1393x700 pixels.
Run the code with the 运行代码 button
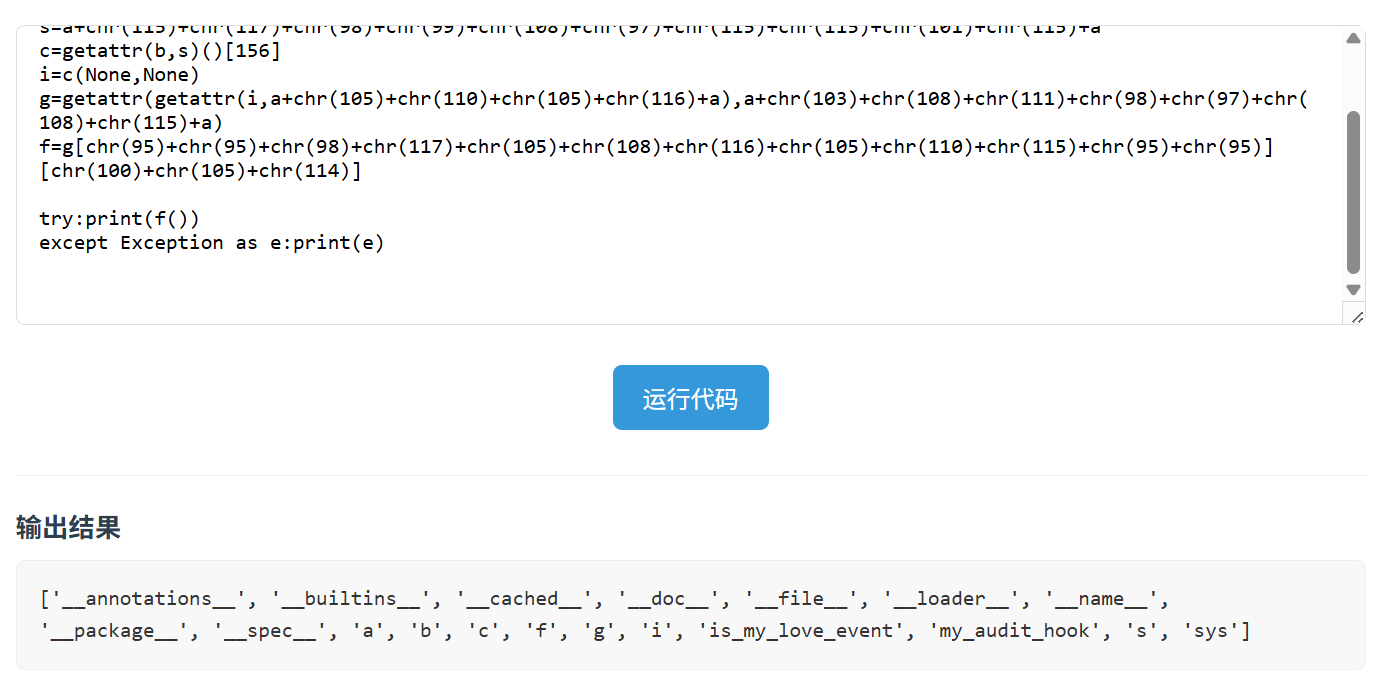click(x=690, y=398)
